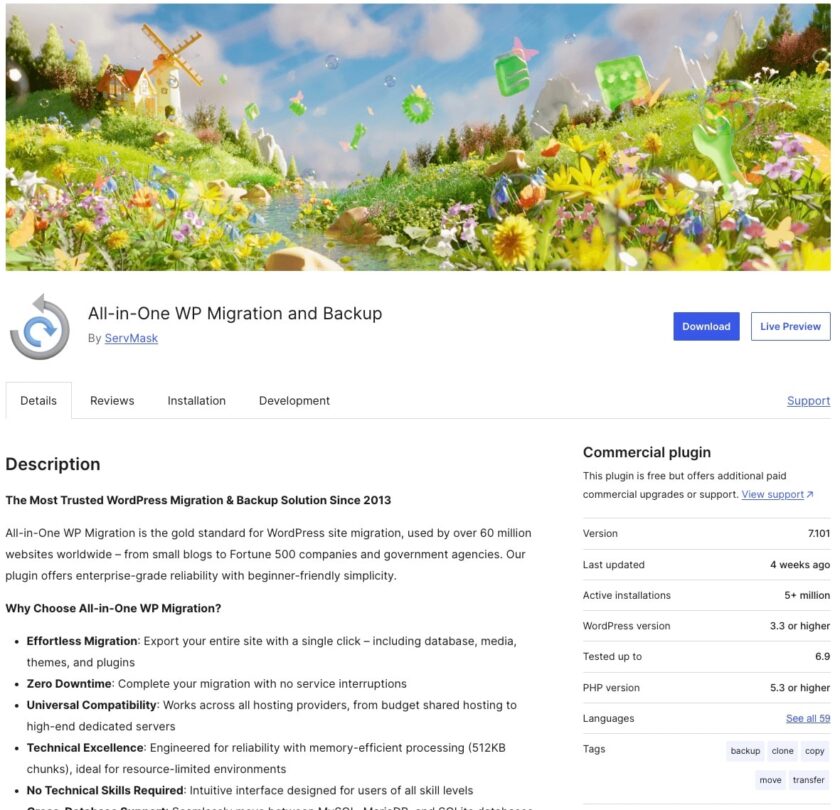
Task: Click the Commercial plugin sidebar heading
Action: click(647, 452)
